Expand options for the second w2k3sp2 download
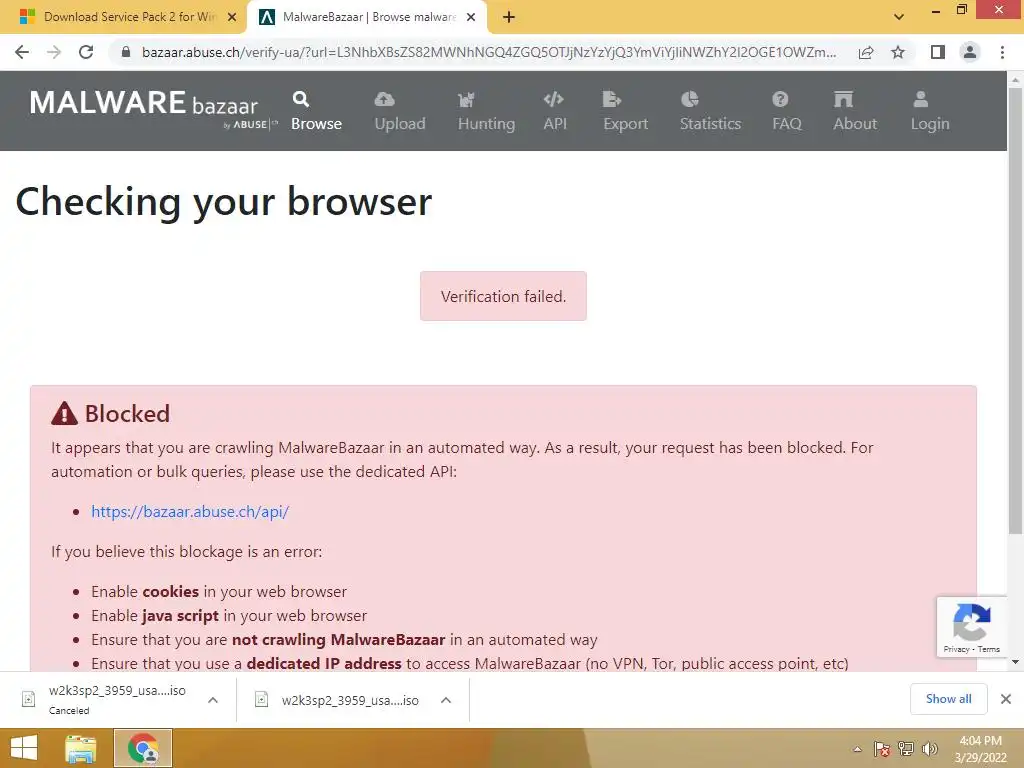 tap(445, 700)
